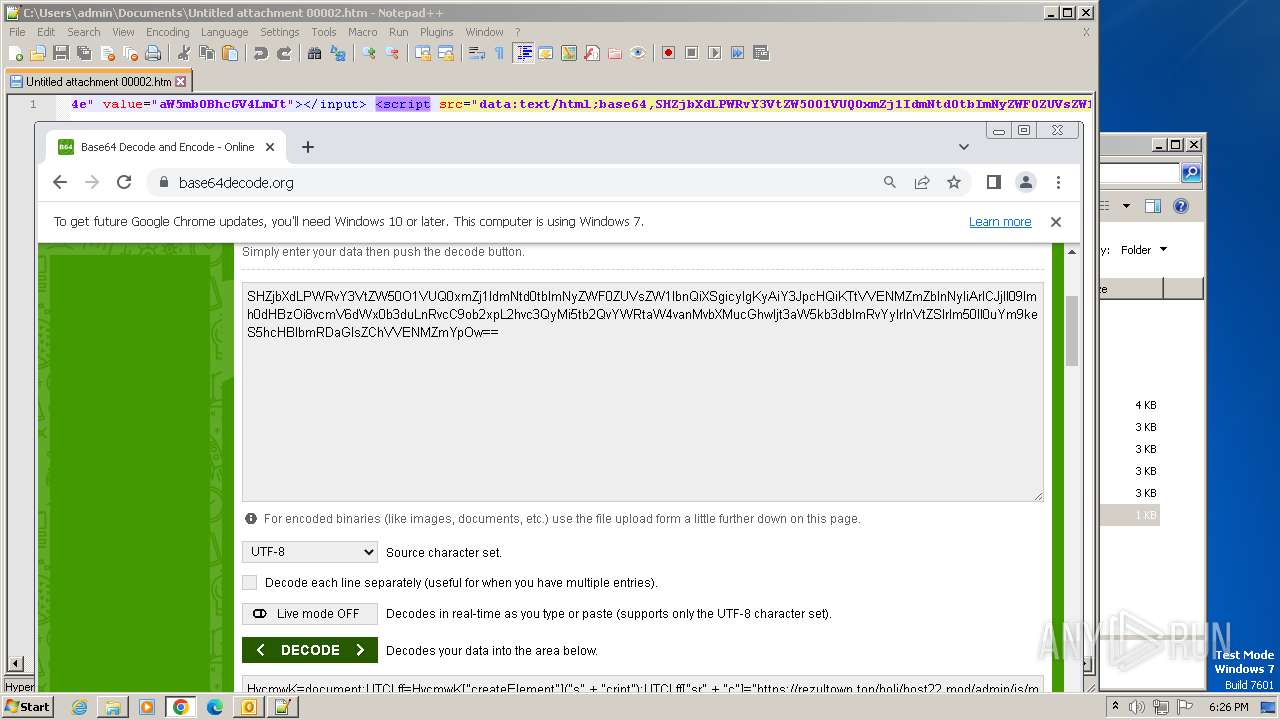The image size is (1280, 720).
Task: Toggle Show All Characters pilcrow icon
Action: coord(499,53)
